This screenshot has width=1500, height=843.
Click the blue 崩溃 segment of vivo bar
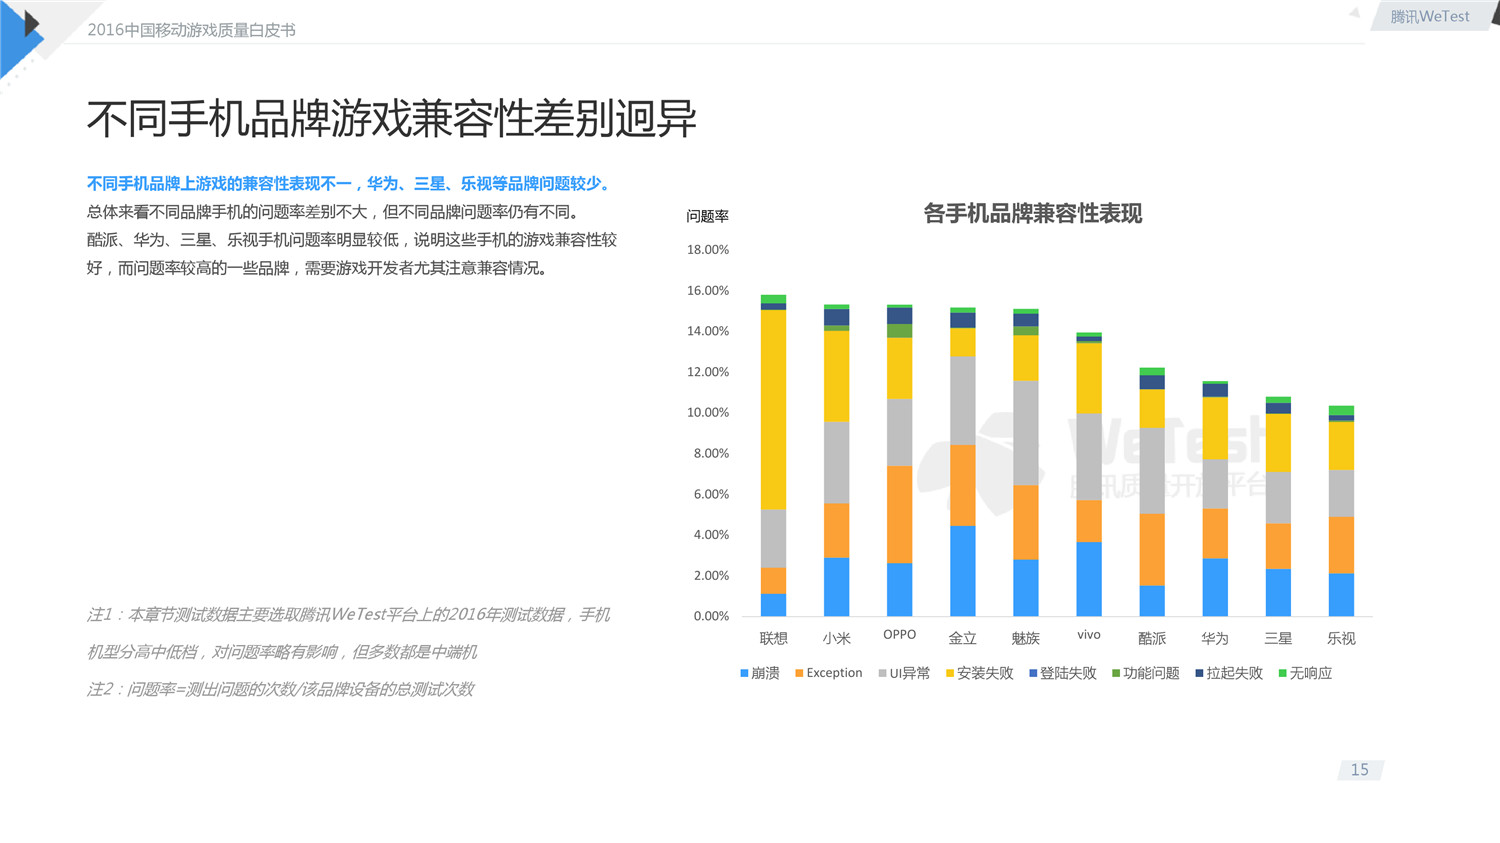pos(1089,579)
